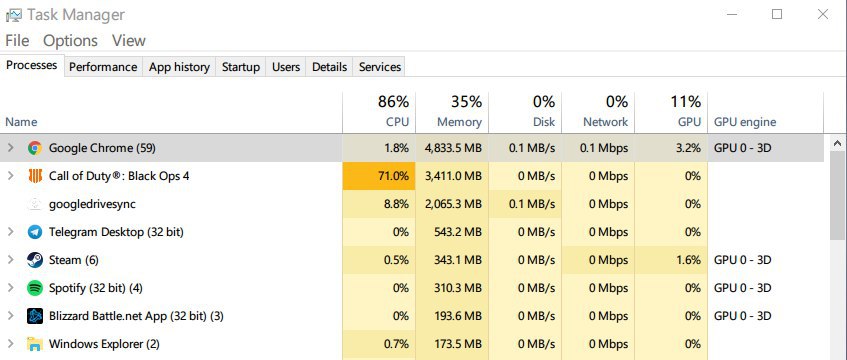Expand the Telegram Desktop process entry
Viewport: 847px width, 360px height.
(x=10, y=232)
